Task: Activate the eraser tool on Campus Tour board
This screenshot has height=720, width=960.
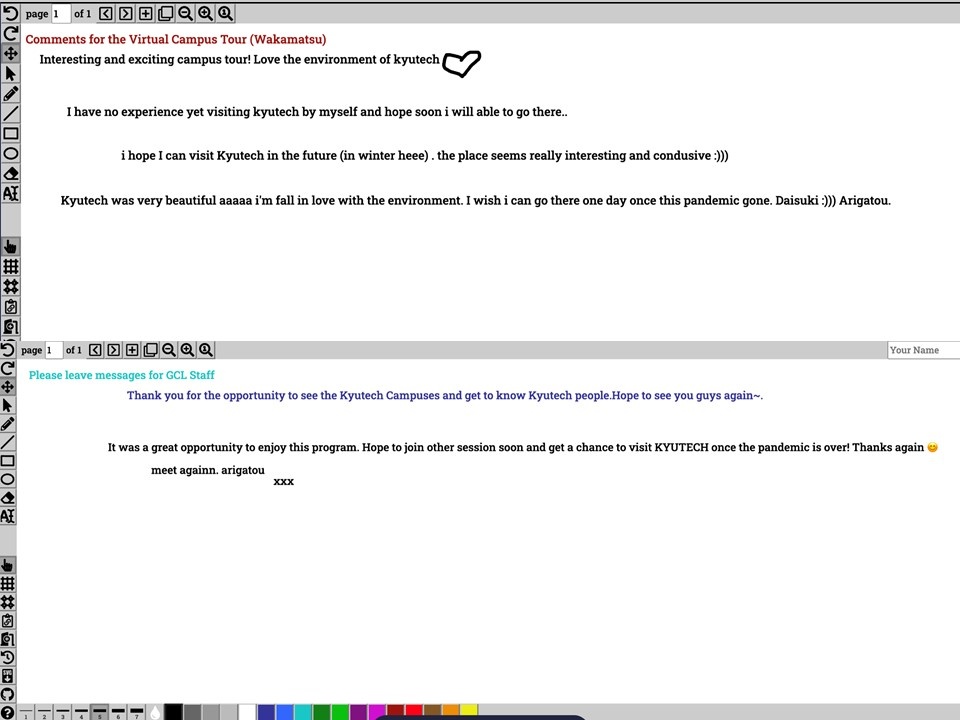Action: tap(10, 174)
